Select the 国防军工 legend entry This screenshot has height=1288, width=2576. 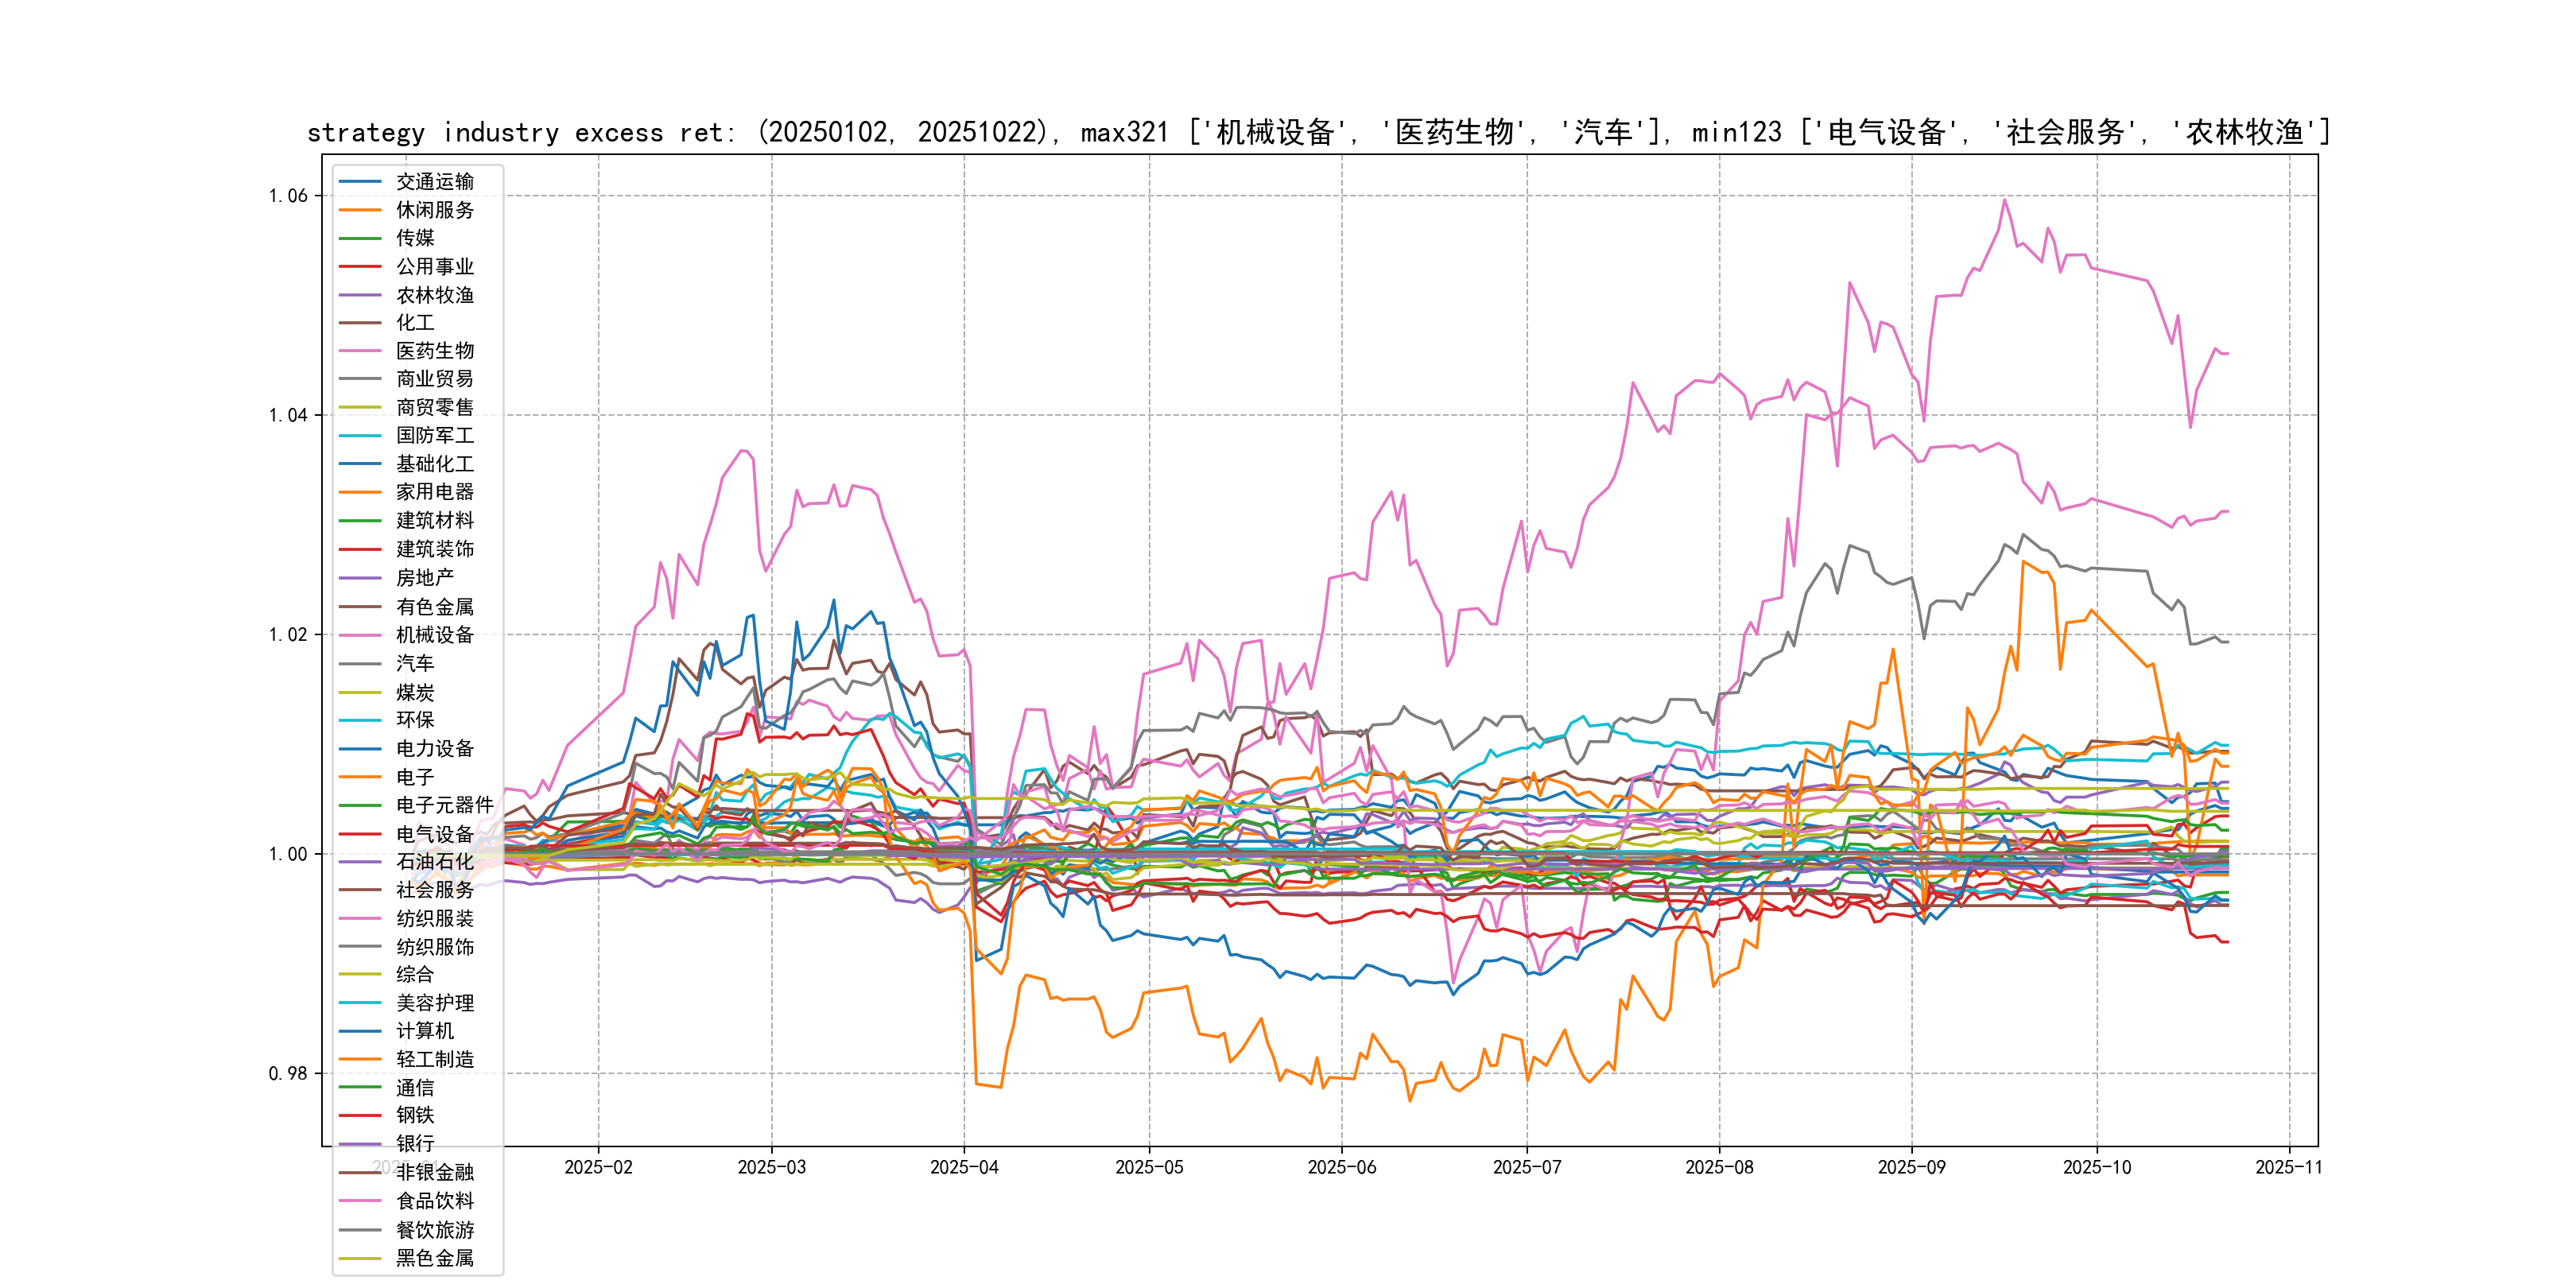(x=434, y=436)
